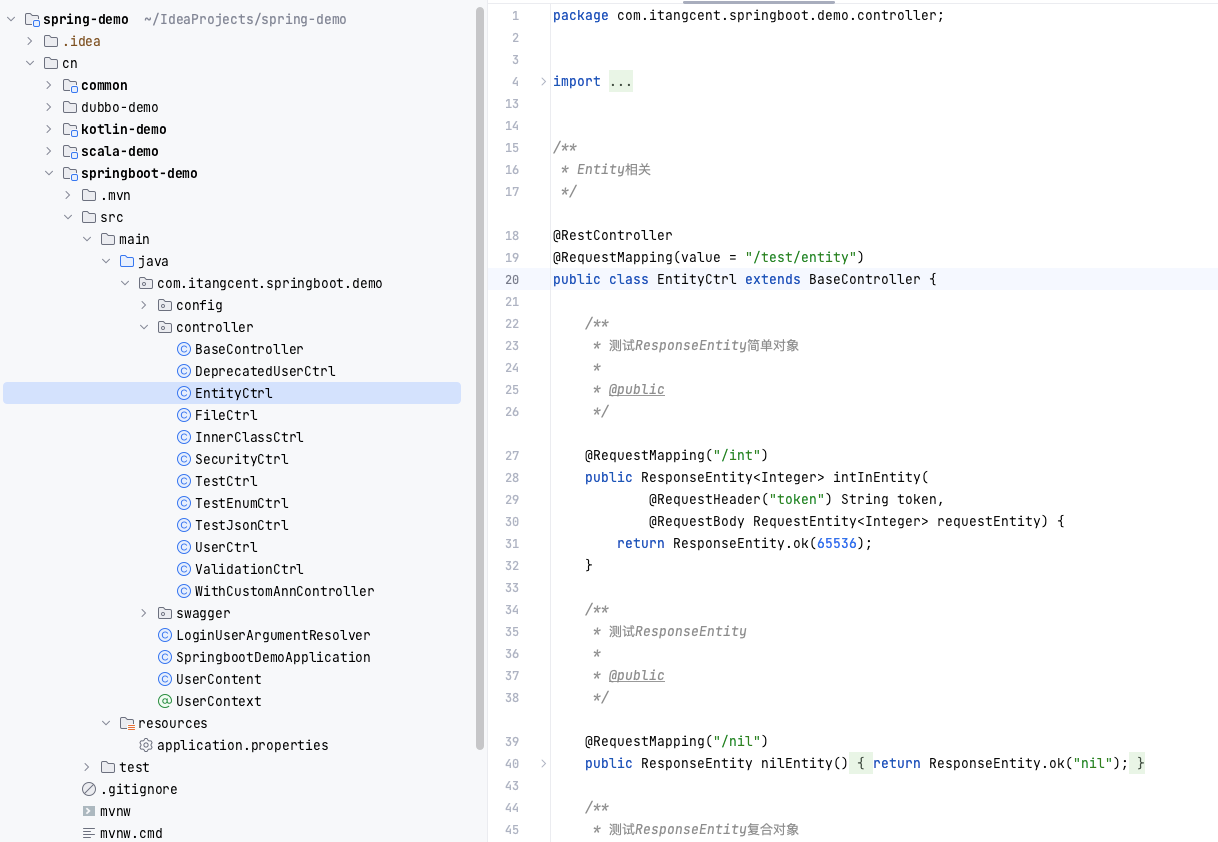Click the UserContent class icon
This screenshot has width=1218, height=842.
(x=164, y=679)
